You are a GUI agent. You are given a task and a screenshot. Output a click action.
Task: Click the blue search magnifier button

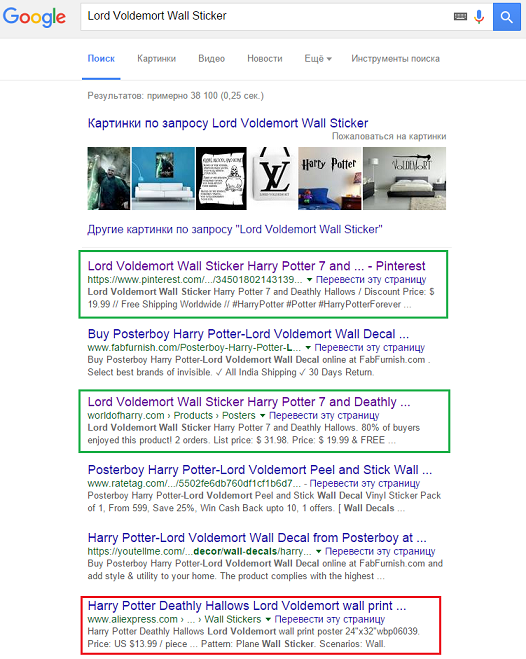507,17
